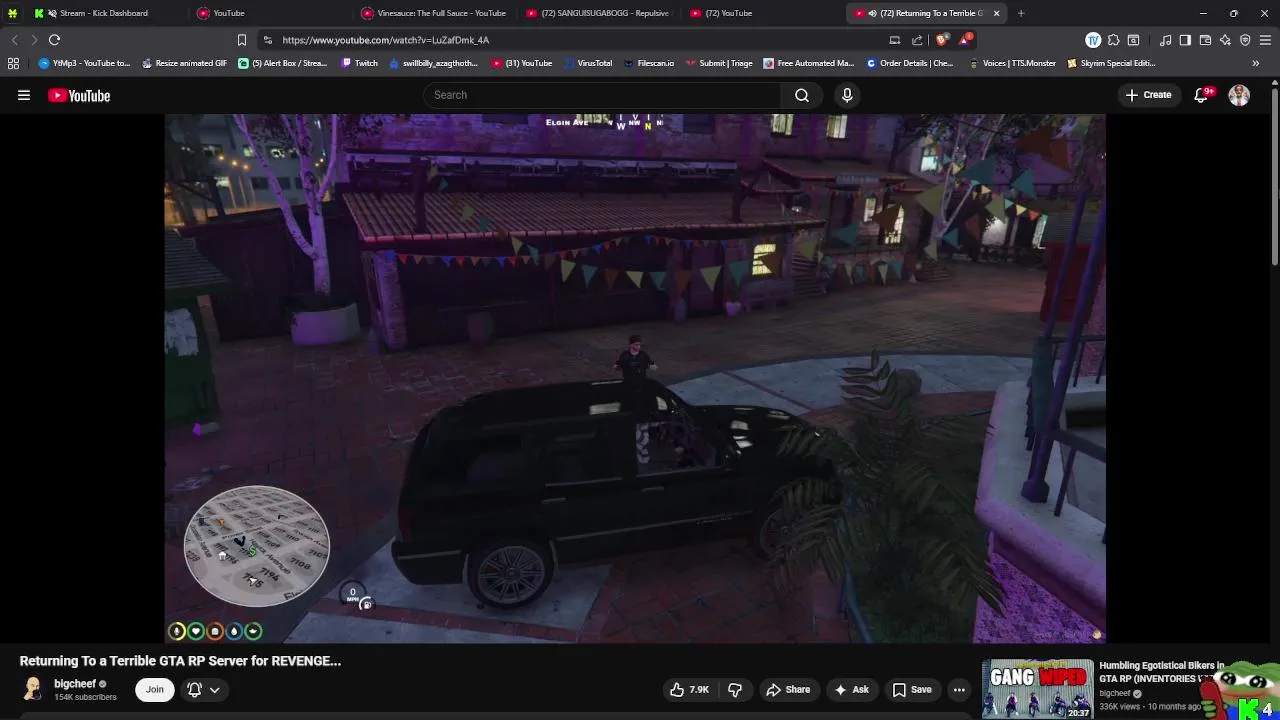Open the Resize animated GIF bookmark
The image size is (1280, 720).
point(185,63)
